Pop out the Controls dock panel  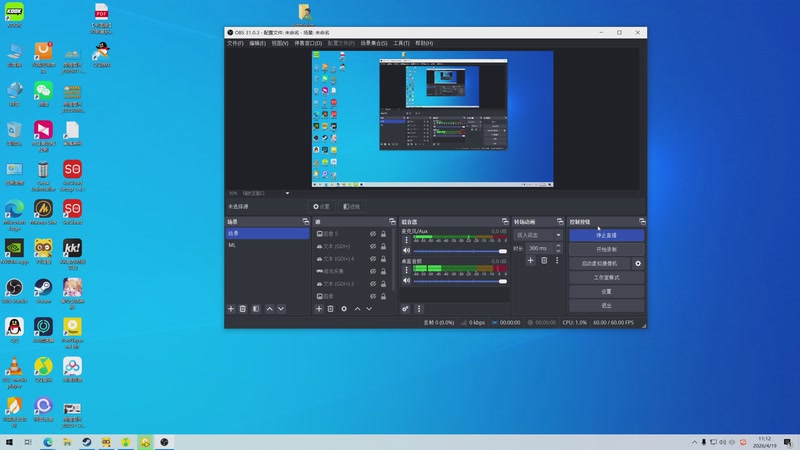[642, 221]
